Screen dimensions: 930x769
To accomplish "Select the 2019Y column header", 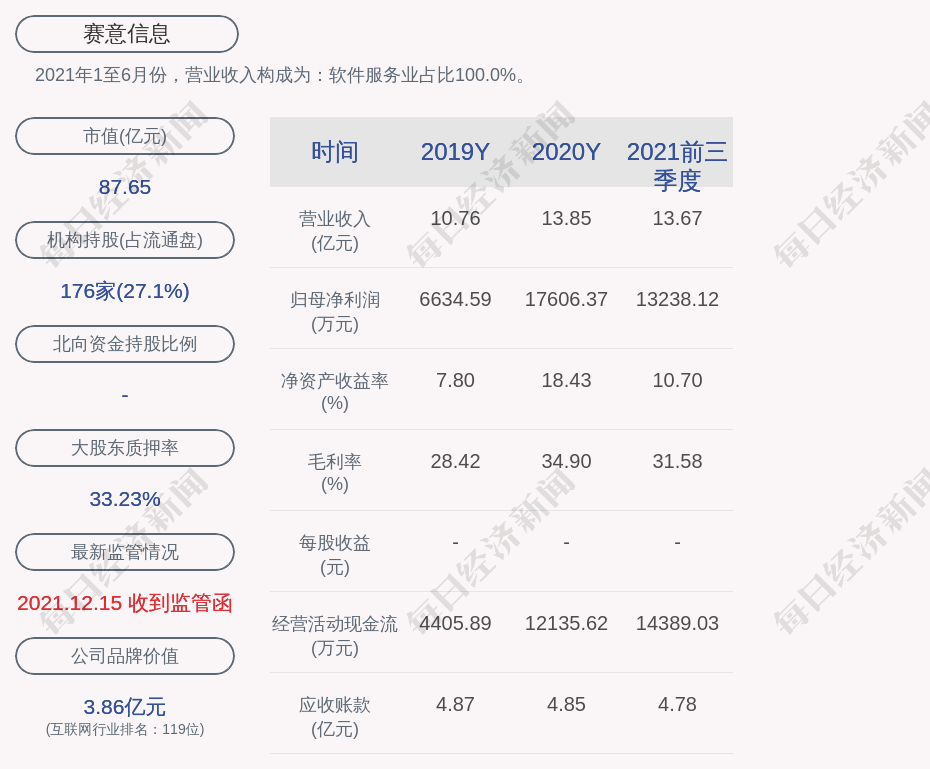I will click(x=456, y=152).
